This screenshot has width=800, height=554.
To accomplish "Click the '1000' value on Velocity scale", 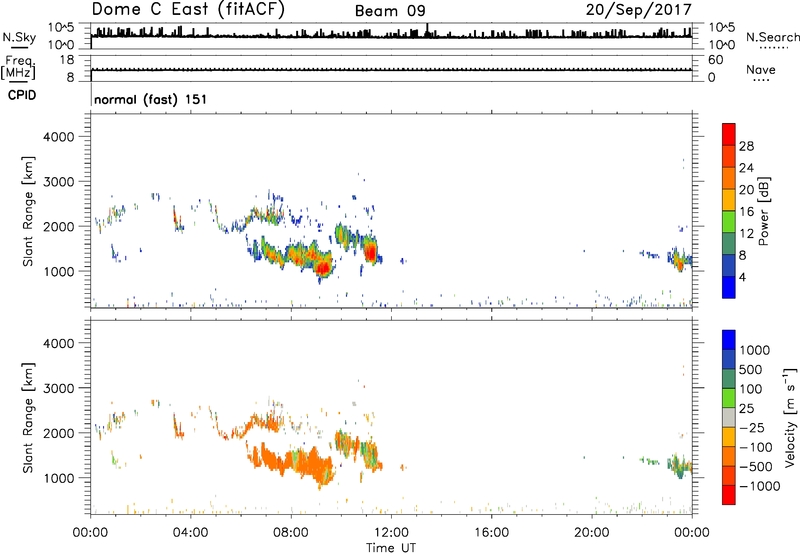I will [755, 350].
